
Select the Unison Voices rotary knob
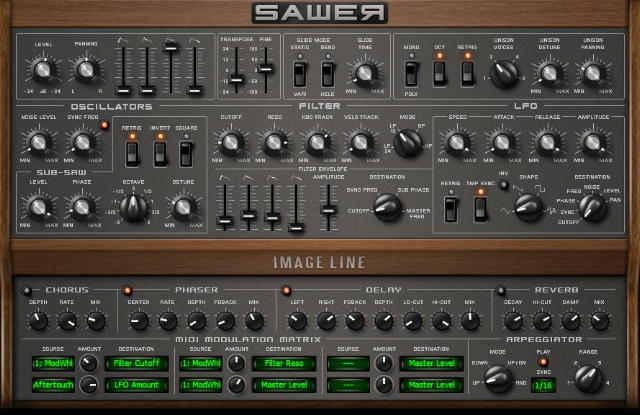point(503,74)
